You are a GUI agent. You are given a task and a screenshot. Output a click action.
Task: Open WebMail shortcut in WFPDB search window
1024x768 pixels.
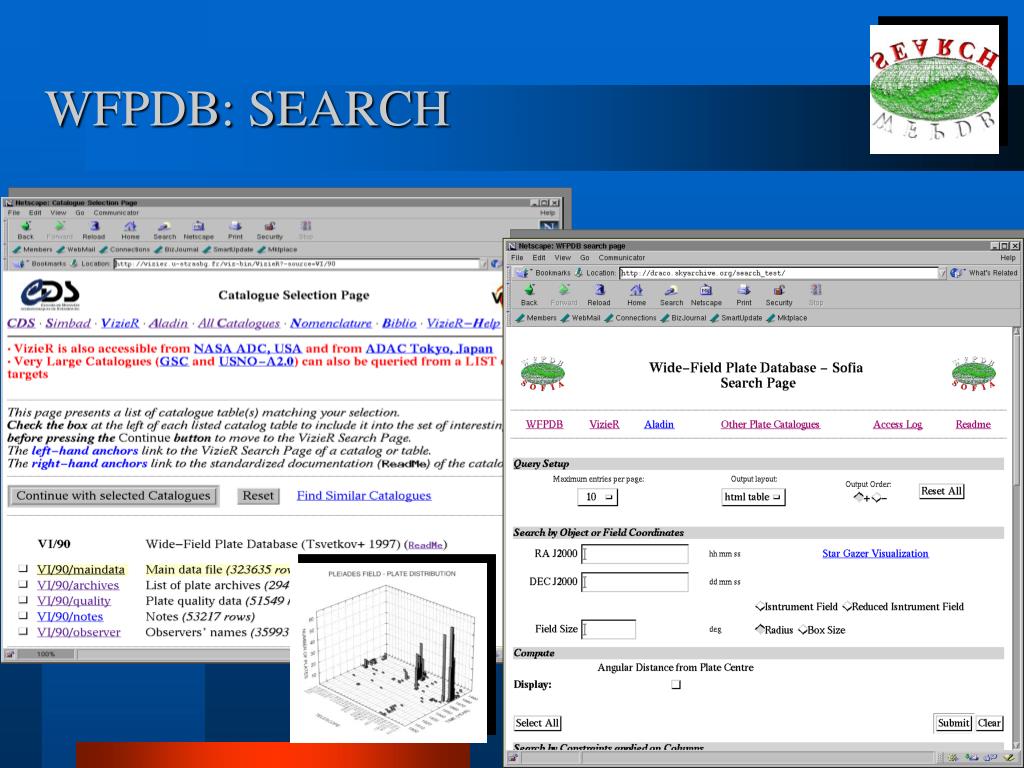click(581, 318)
